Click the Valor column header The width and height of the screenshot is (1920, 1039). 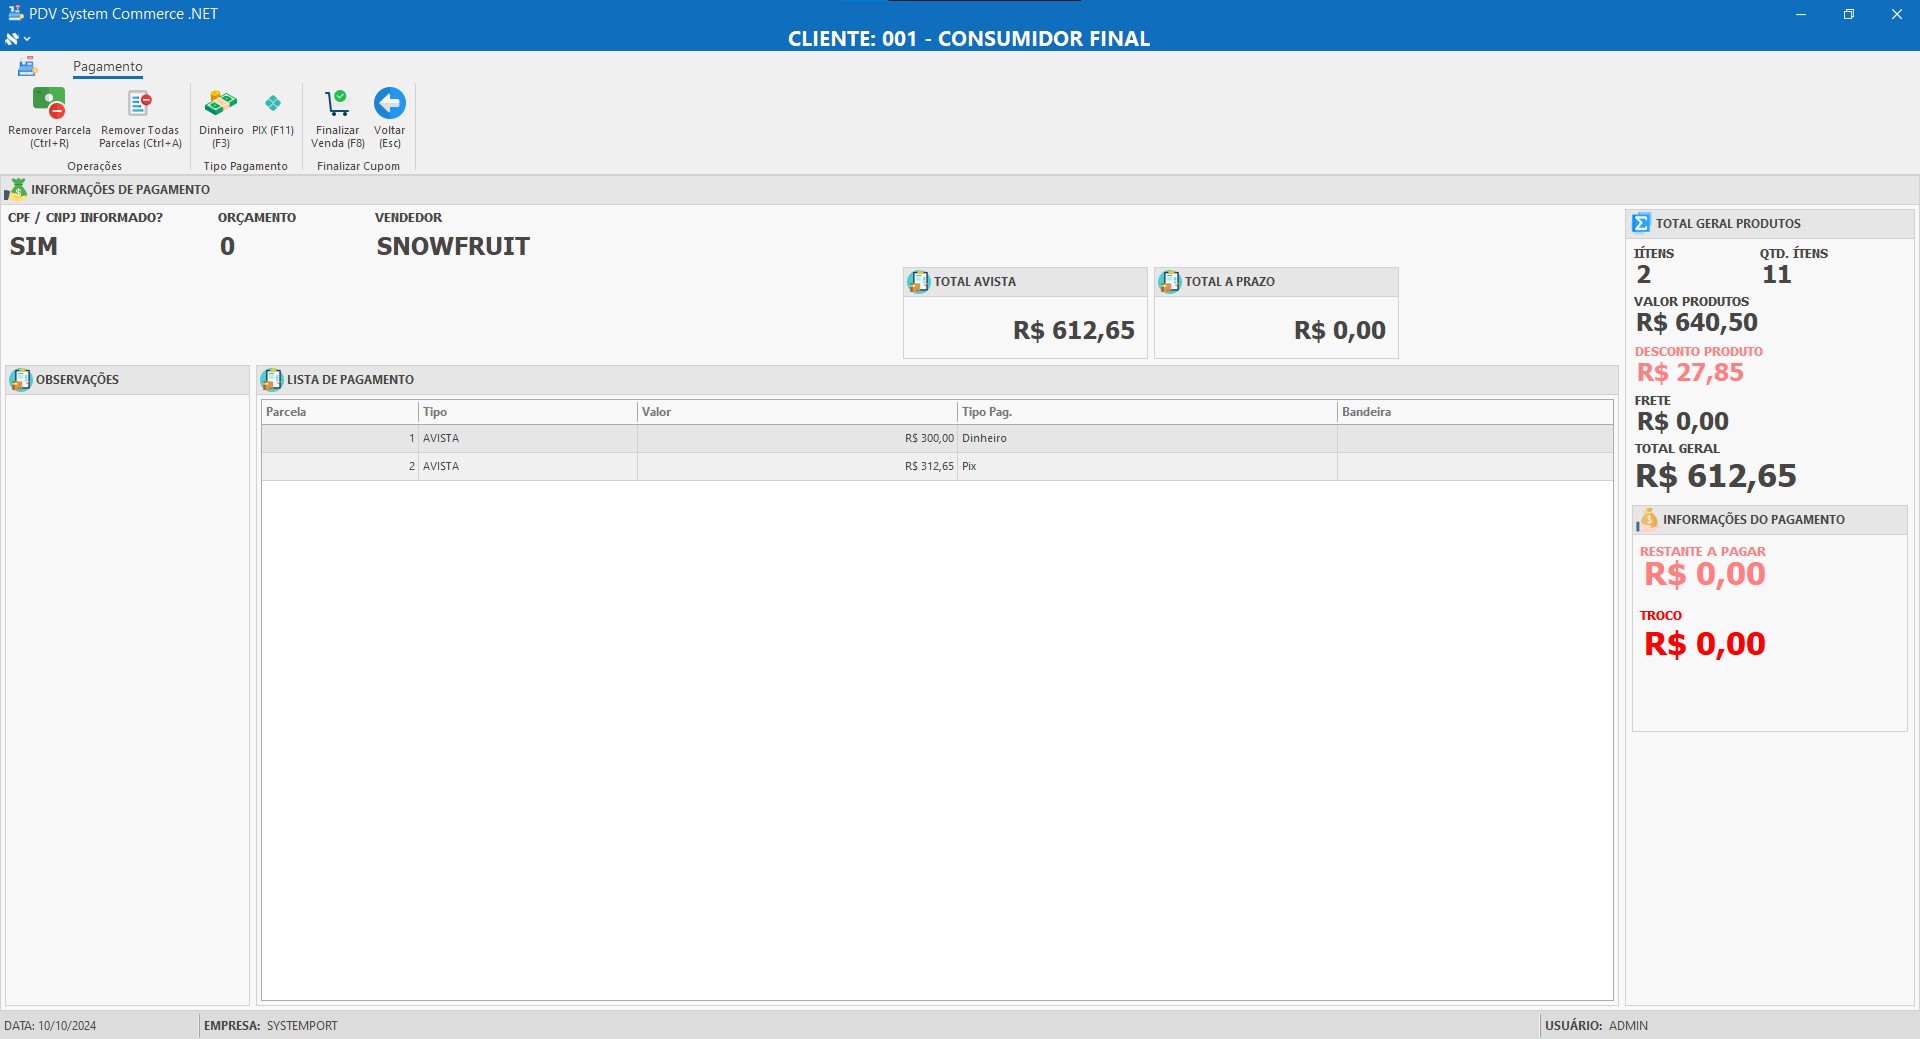tap(796, 412)
